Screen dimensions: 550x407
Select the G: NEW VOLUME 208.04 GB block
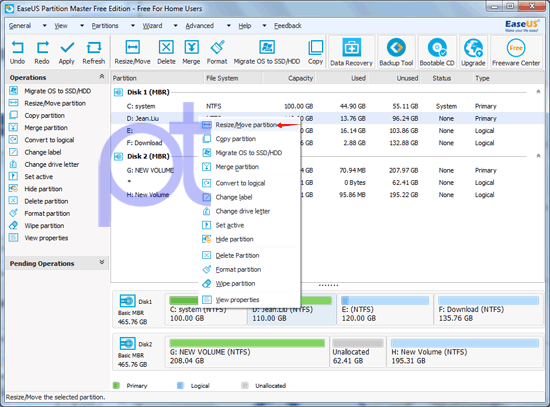click(x=247, y=352)
